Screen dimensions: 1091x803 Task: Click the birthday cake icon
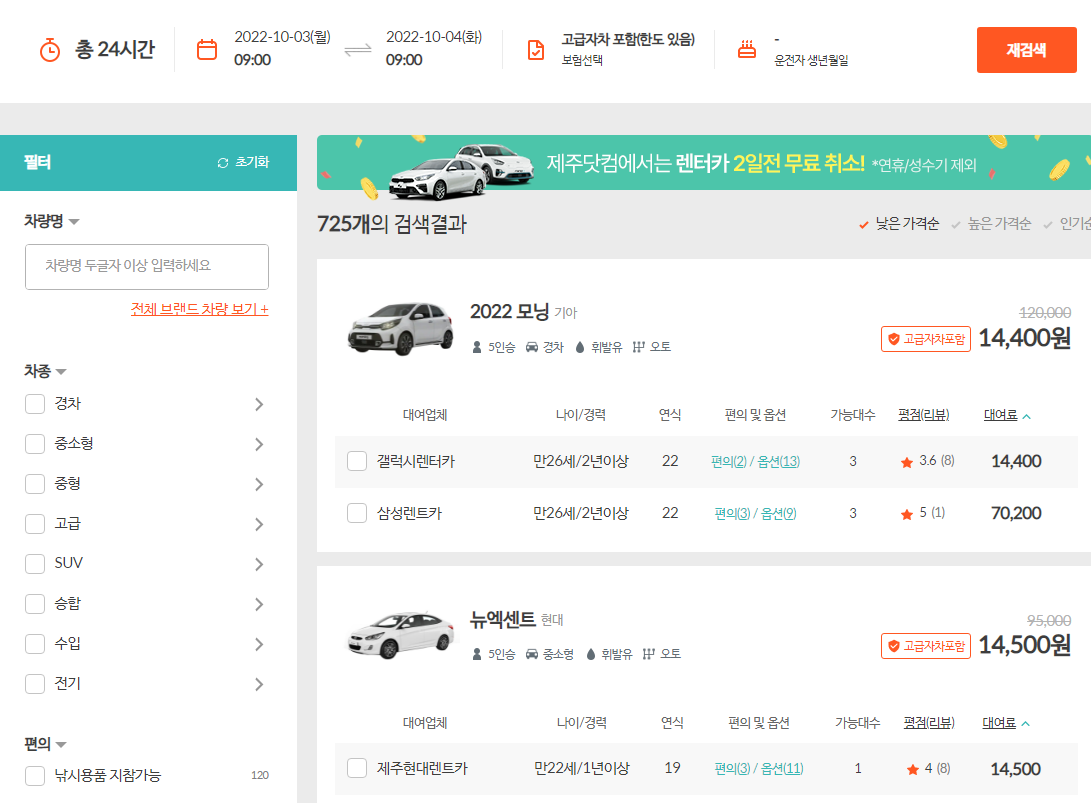[x=747, y=49]
